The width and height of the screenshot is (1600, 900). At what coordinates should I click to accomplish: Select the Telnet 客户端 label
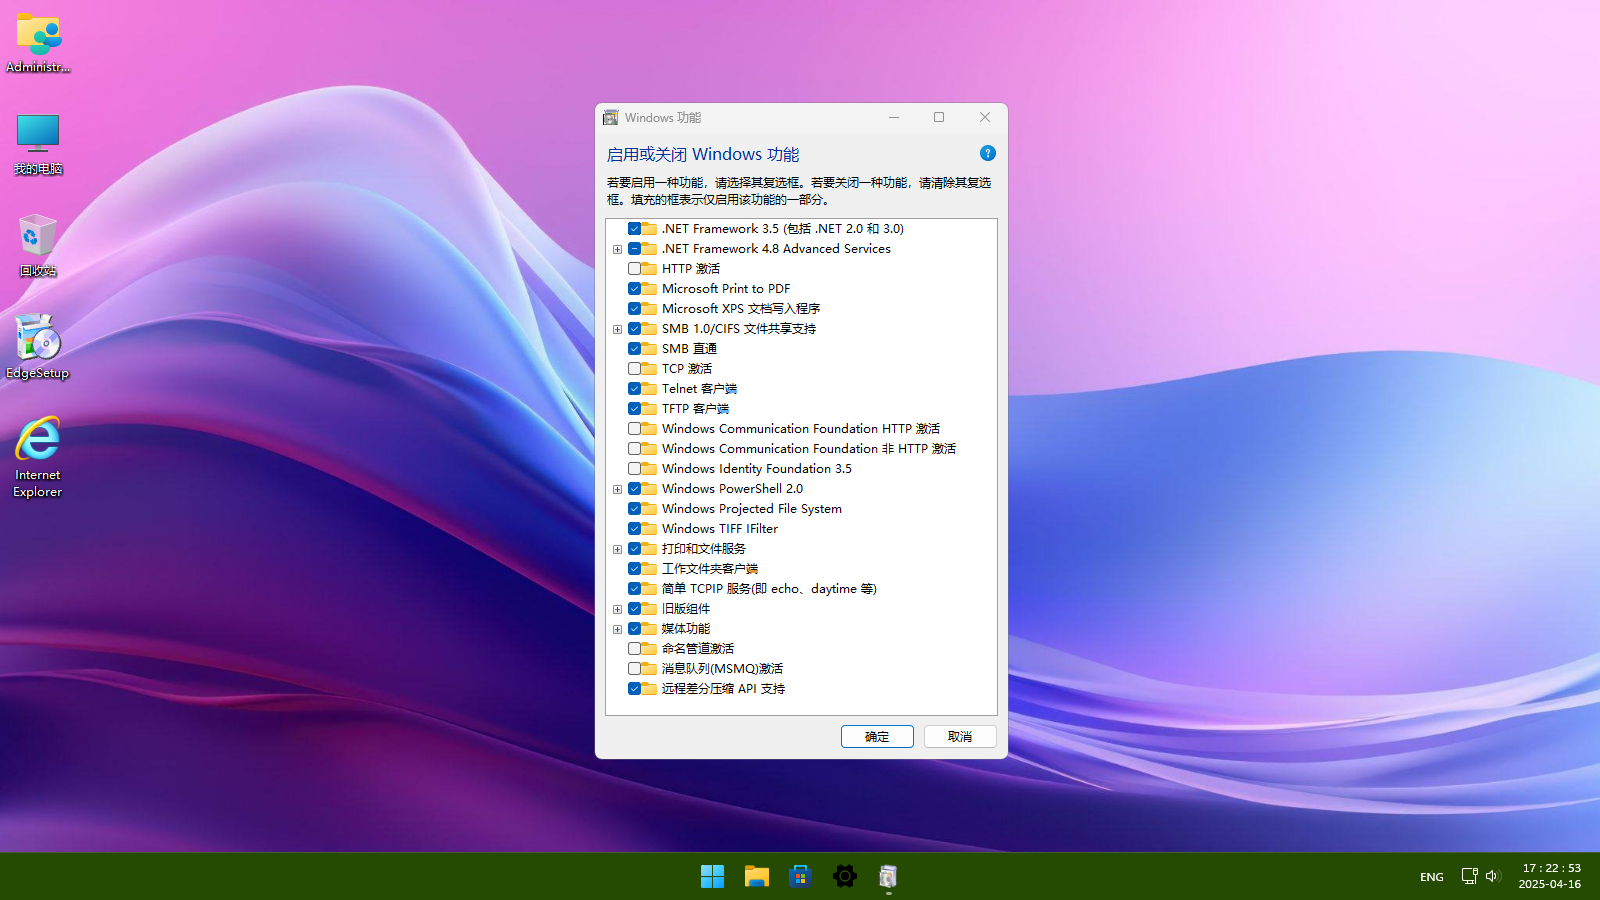tap(699, 389)
